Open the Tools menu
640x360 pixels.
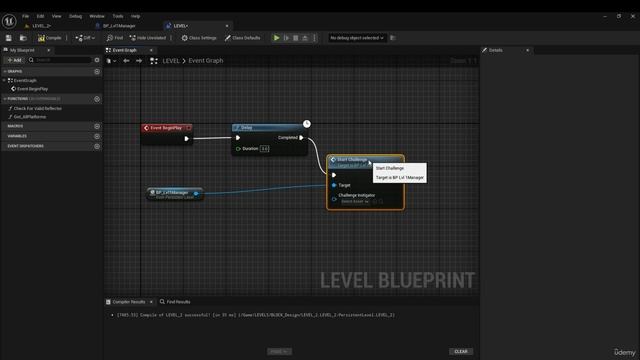118,16
